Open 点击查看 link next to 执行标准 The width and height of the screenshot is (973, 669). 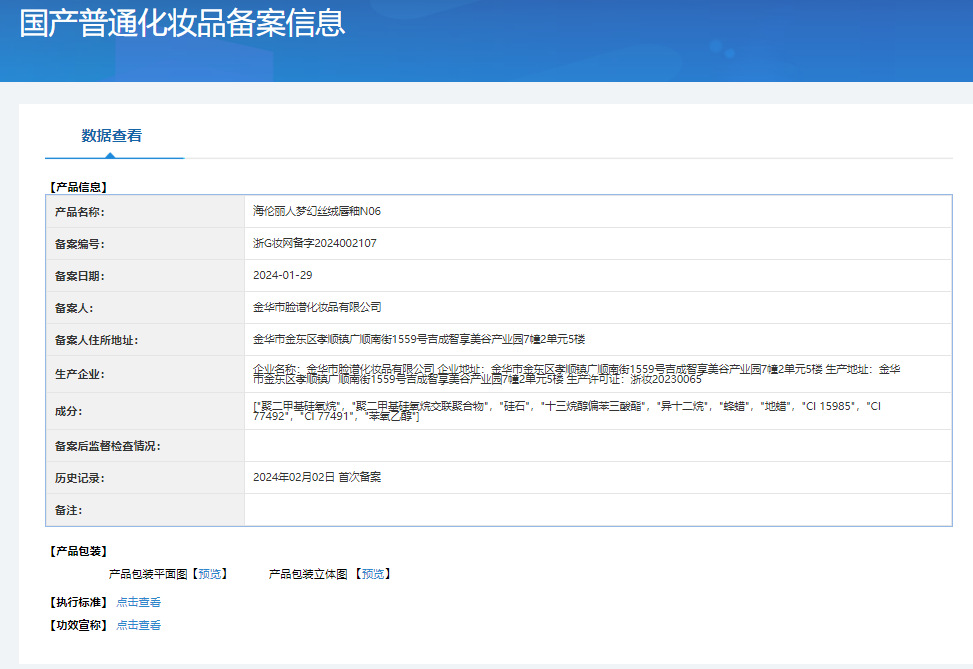[138, 602]
